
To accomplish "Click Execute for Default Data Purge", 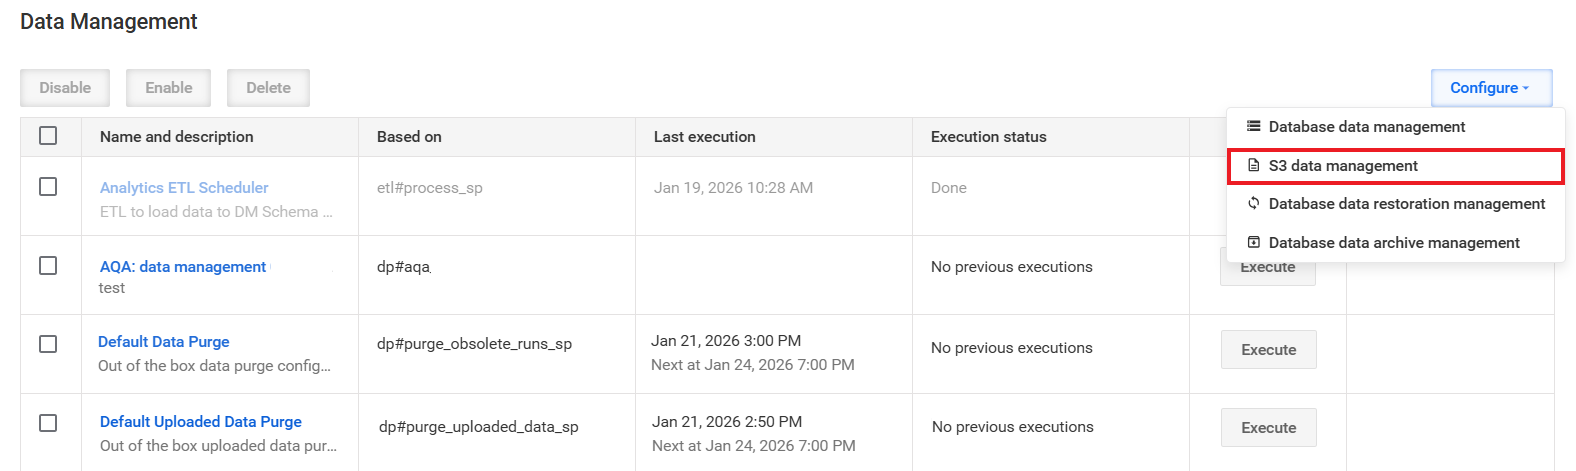I will tap(1268, 349).
